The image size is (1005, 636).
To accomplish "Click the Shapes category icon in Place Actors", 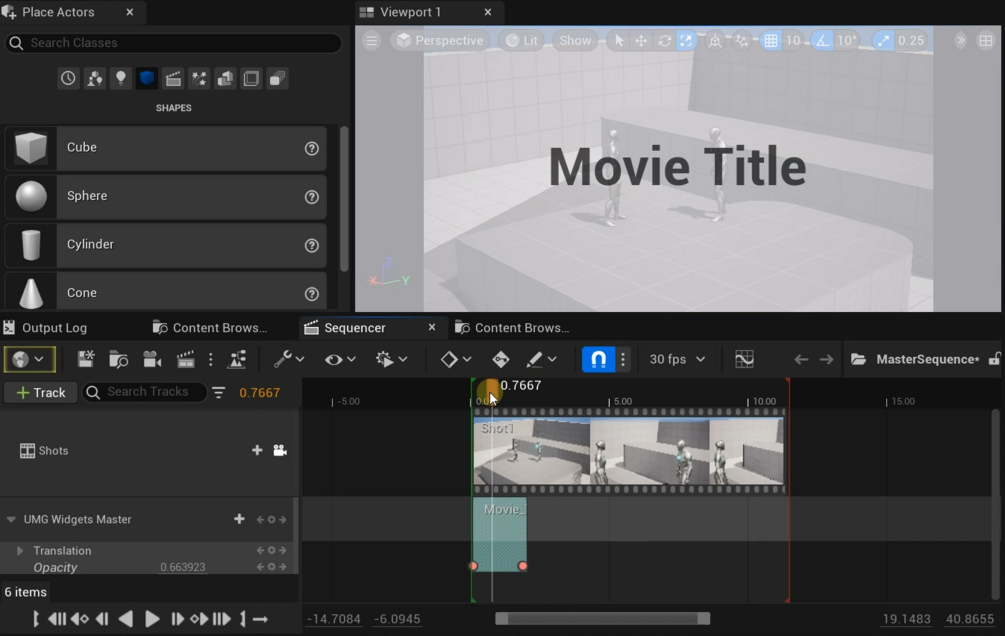I will [x=146, y=78].
